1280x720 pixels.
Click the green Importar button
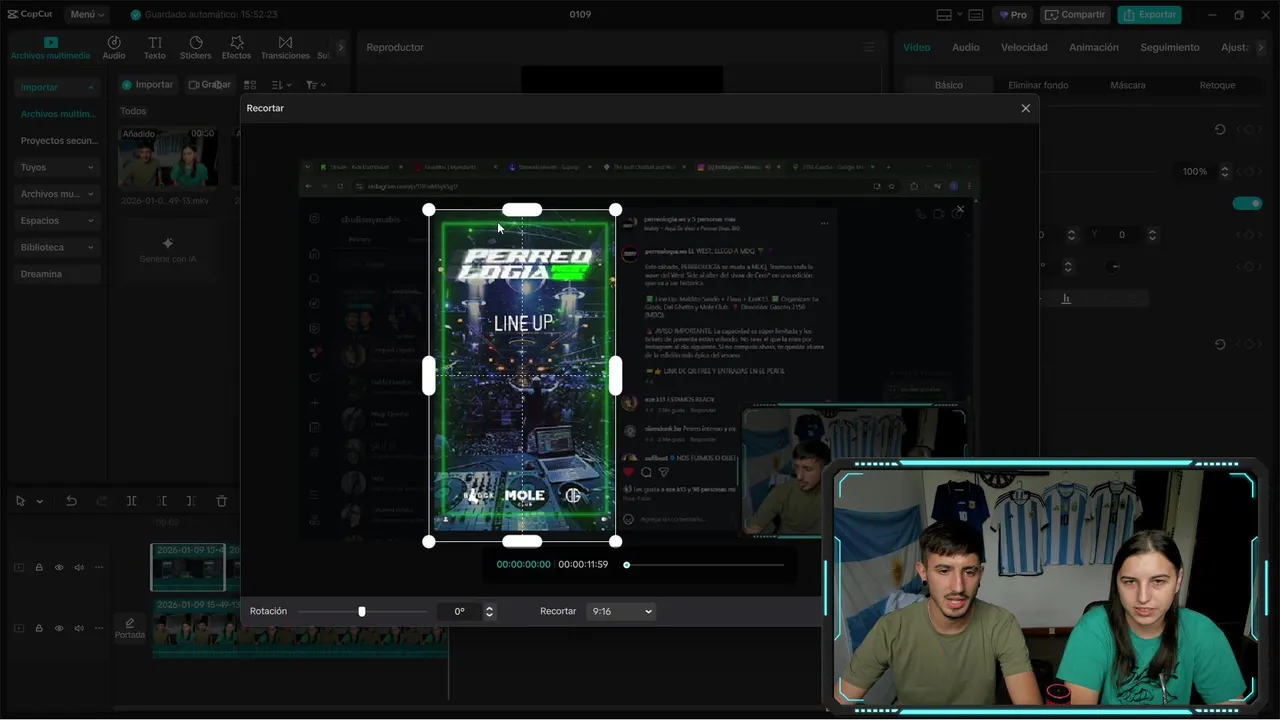click(x=148, y=85)
